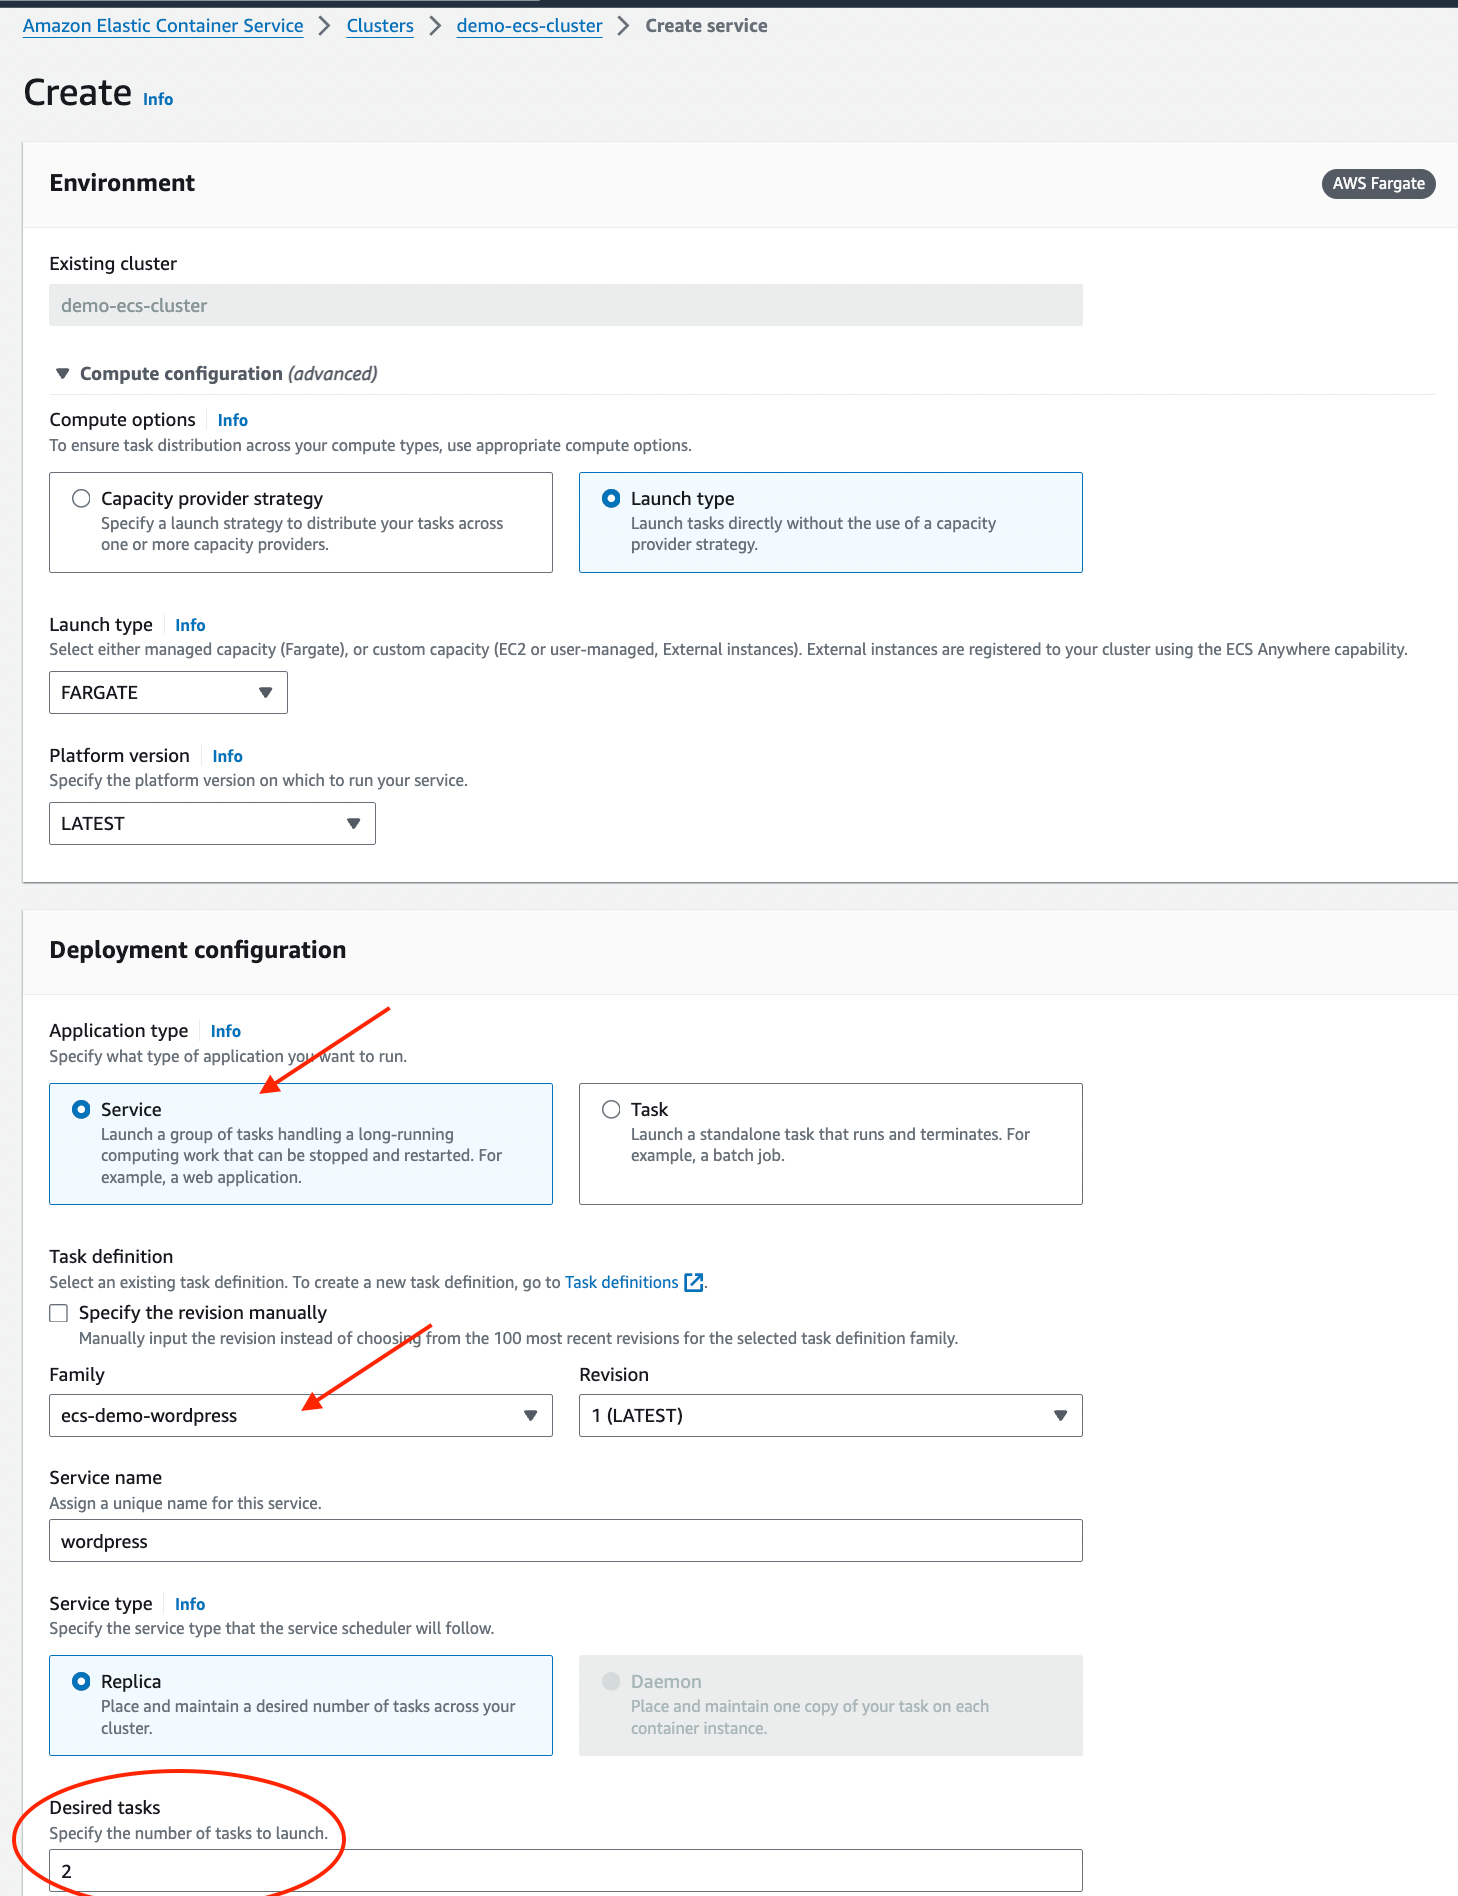Viewport: 1458px width, 1896px height.
Task: Click into the Service name field
Action: pos(565,1540)
